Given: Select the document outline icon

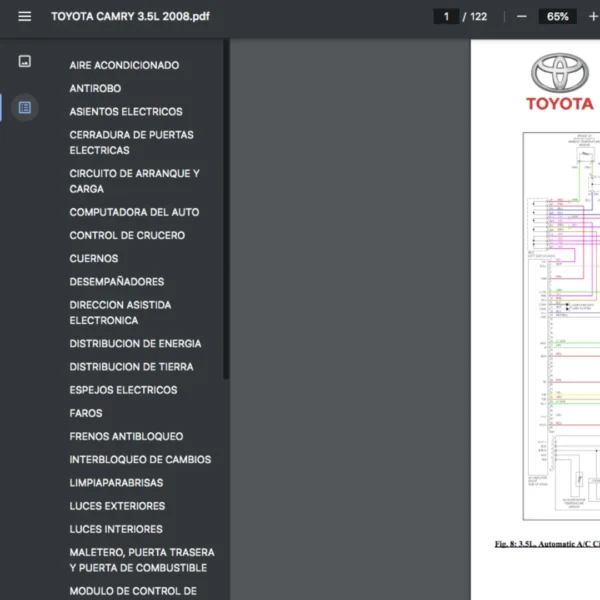Looking at the screenshot, I should 25,107.
